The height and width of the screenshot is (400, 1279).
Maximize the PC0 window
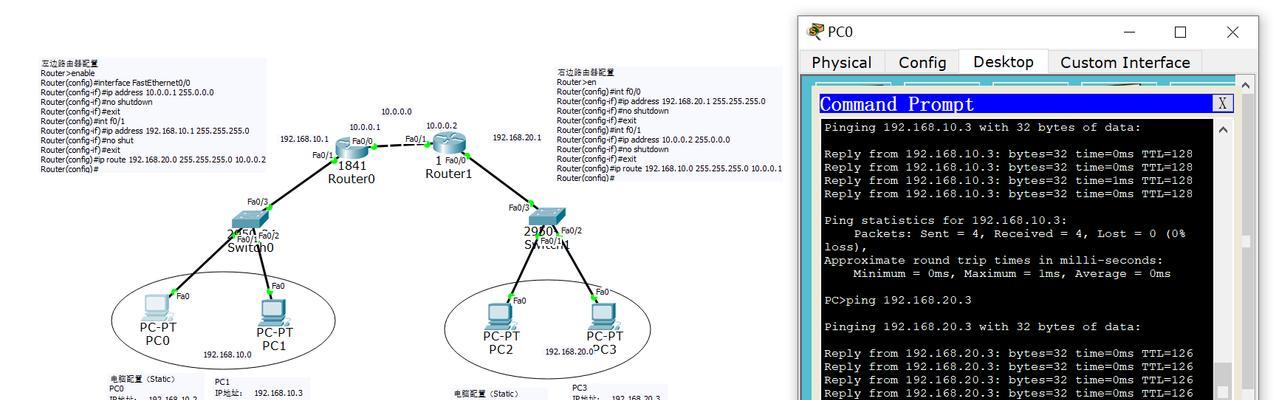1180,32
